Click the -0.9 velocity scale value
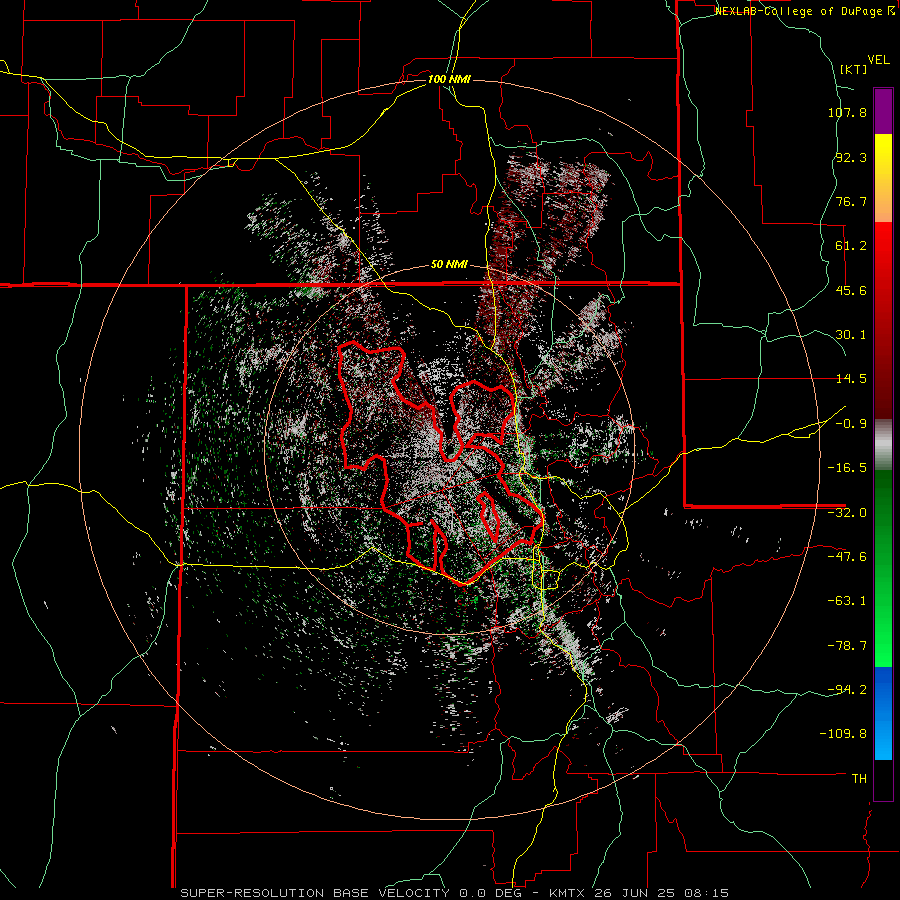 point(851,424)
